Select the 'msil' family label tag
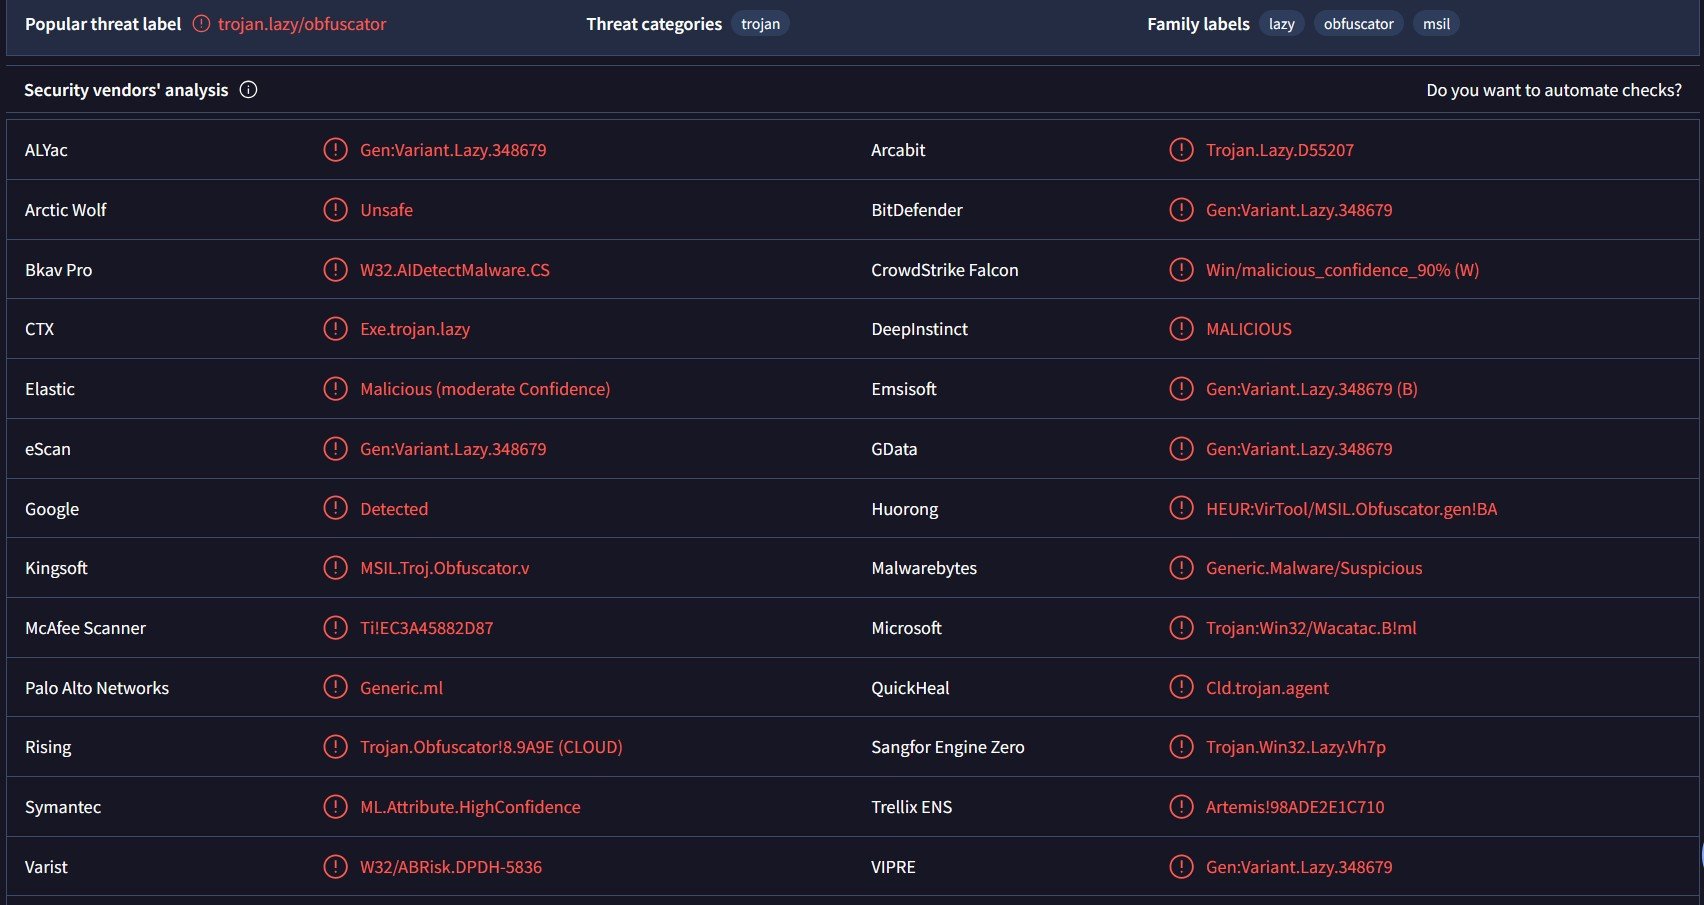Viewport: 1704px width, 905px height. pos(1436,24)
